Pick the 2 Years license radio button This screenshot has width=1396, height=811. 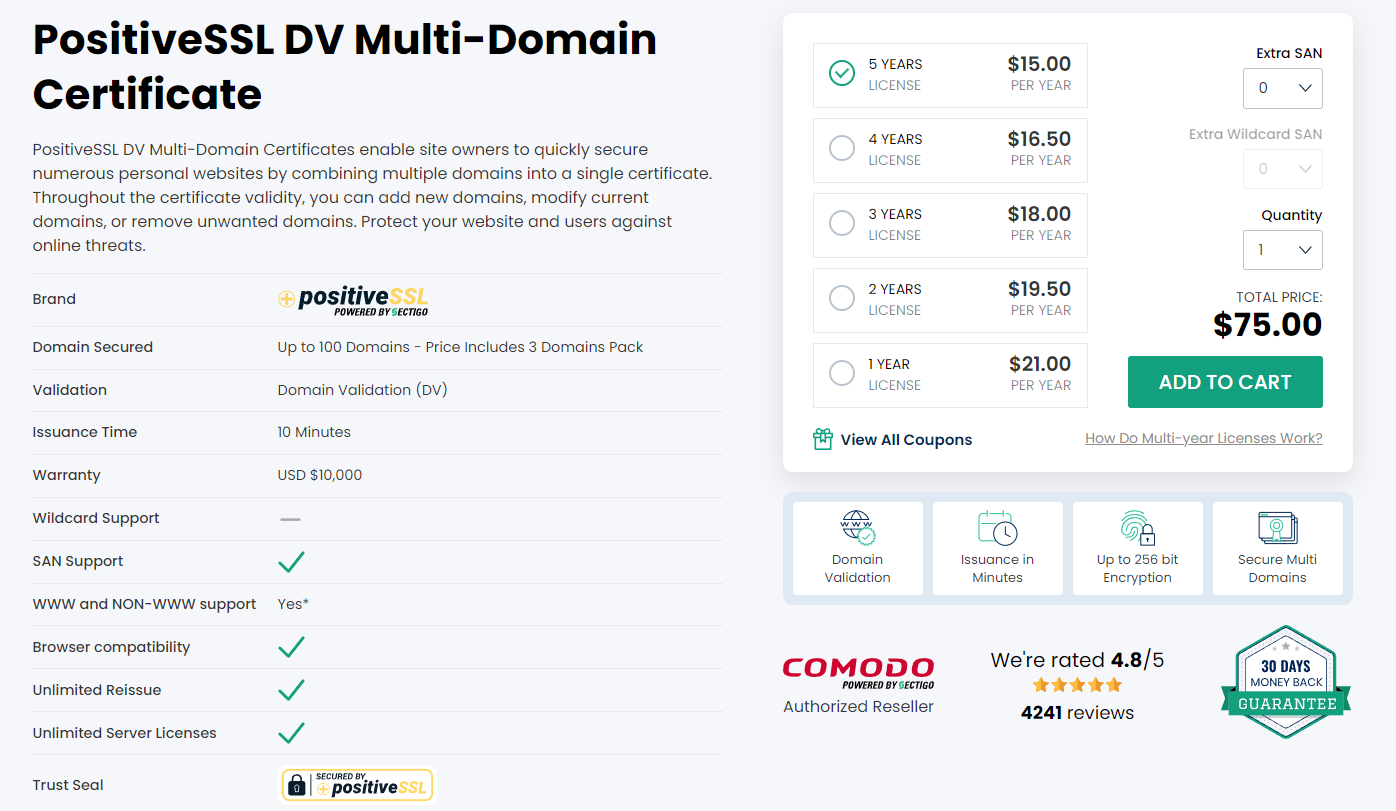[x=842, y=298]
